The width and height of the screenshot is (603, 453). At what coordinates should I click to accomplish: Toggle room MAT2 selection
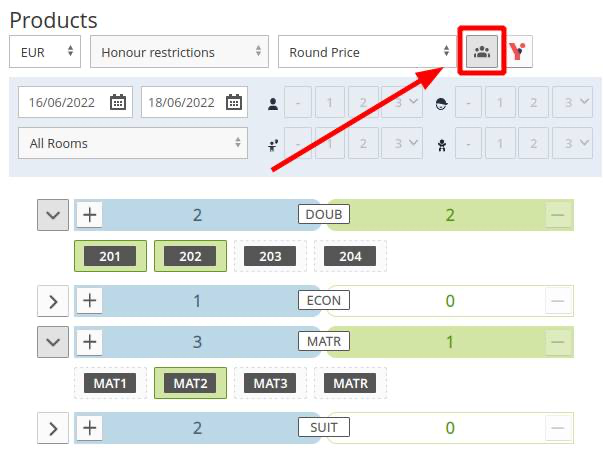[190, 383]
